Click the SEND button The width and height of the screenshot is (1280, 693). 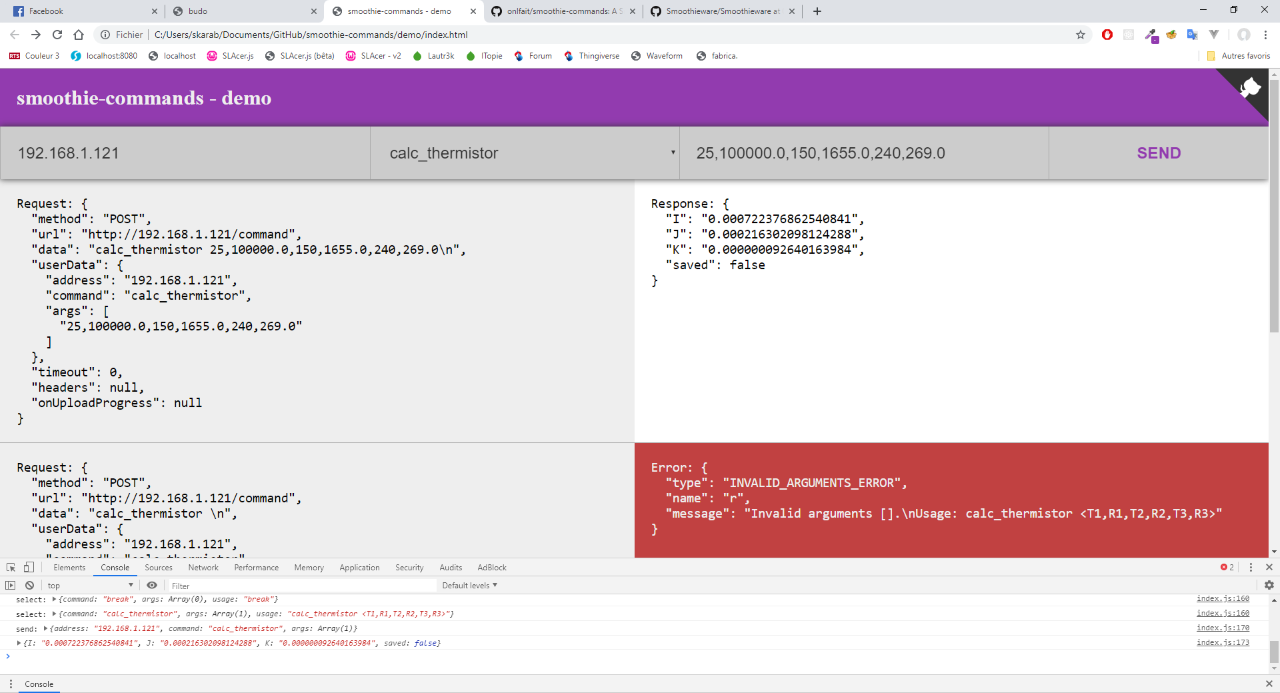click(1158, 152)
